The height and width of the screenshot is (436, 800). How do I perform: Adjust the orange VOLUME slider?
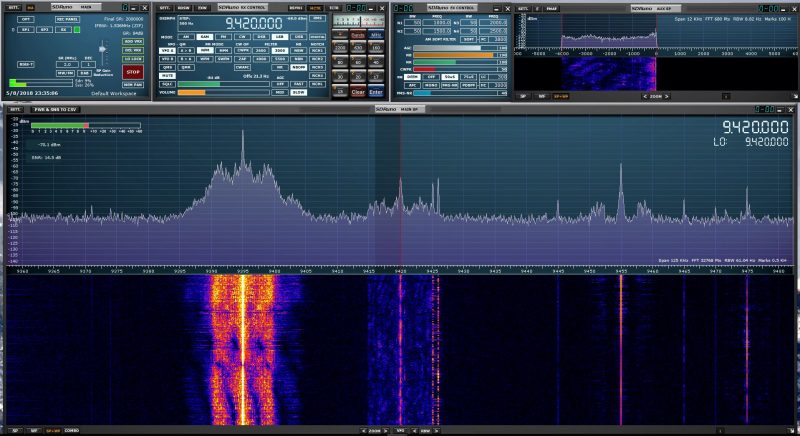(x=223, y=93)
